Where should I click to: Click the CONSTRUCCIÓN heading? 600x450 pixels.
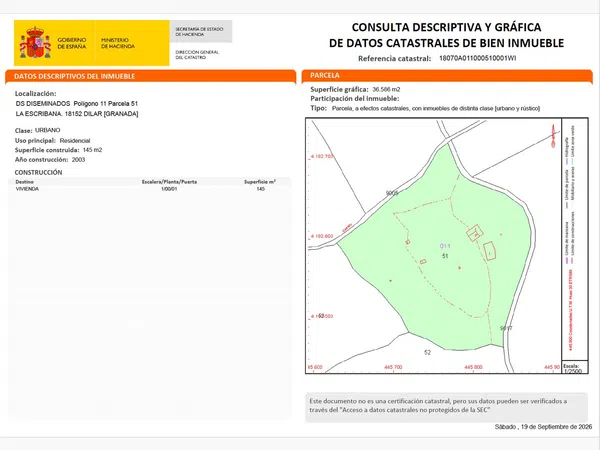coord(38,172)
